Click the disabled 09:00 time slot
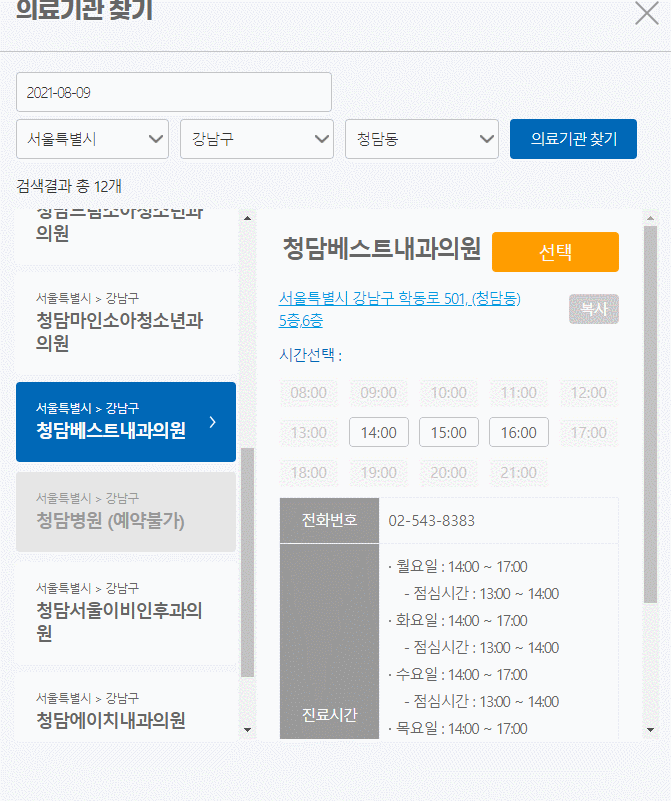This screenshot has height=801, width=671. coord(378,392)
